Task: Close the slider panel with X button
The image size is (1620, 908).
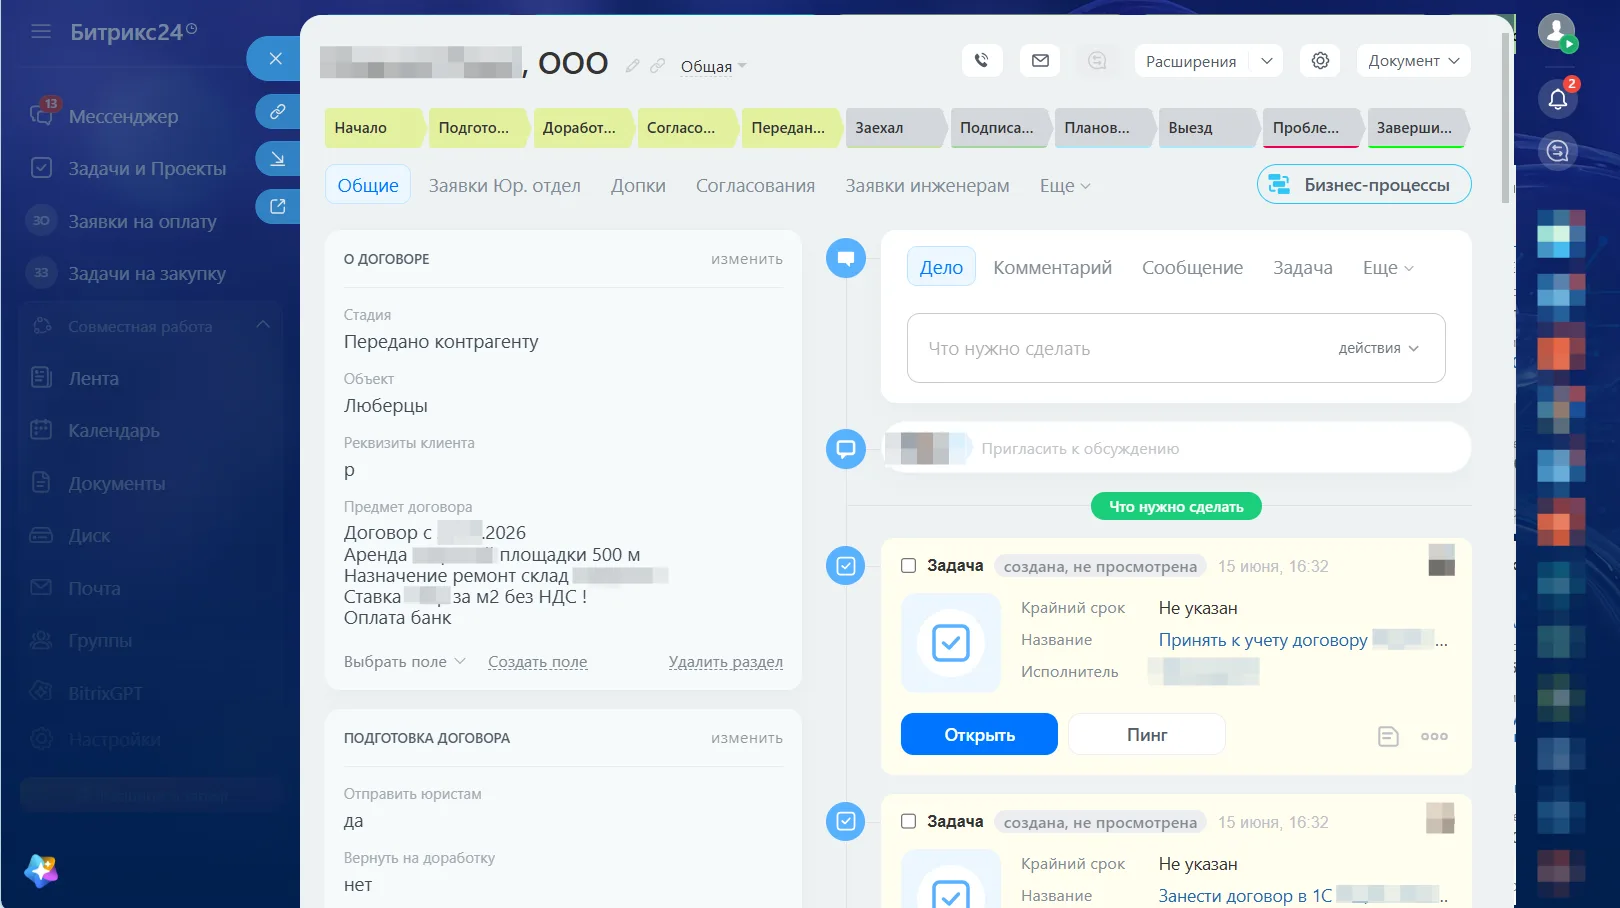Action: coord(275,59)
